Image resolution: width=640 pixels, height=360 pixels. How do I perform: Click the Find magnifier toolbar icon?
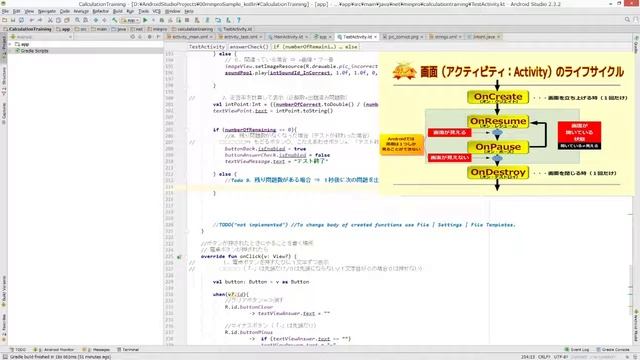tap(77, 20)
